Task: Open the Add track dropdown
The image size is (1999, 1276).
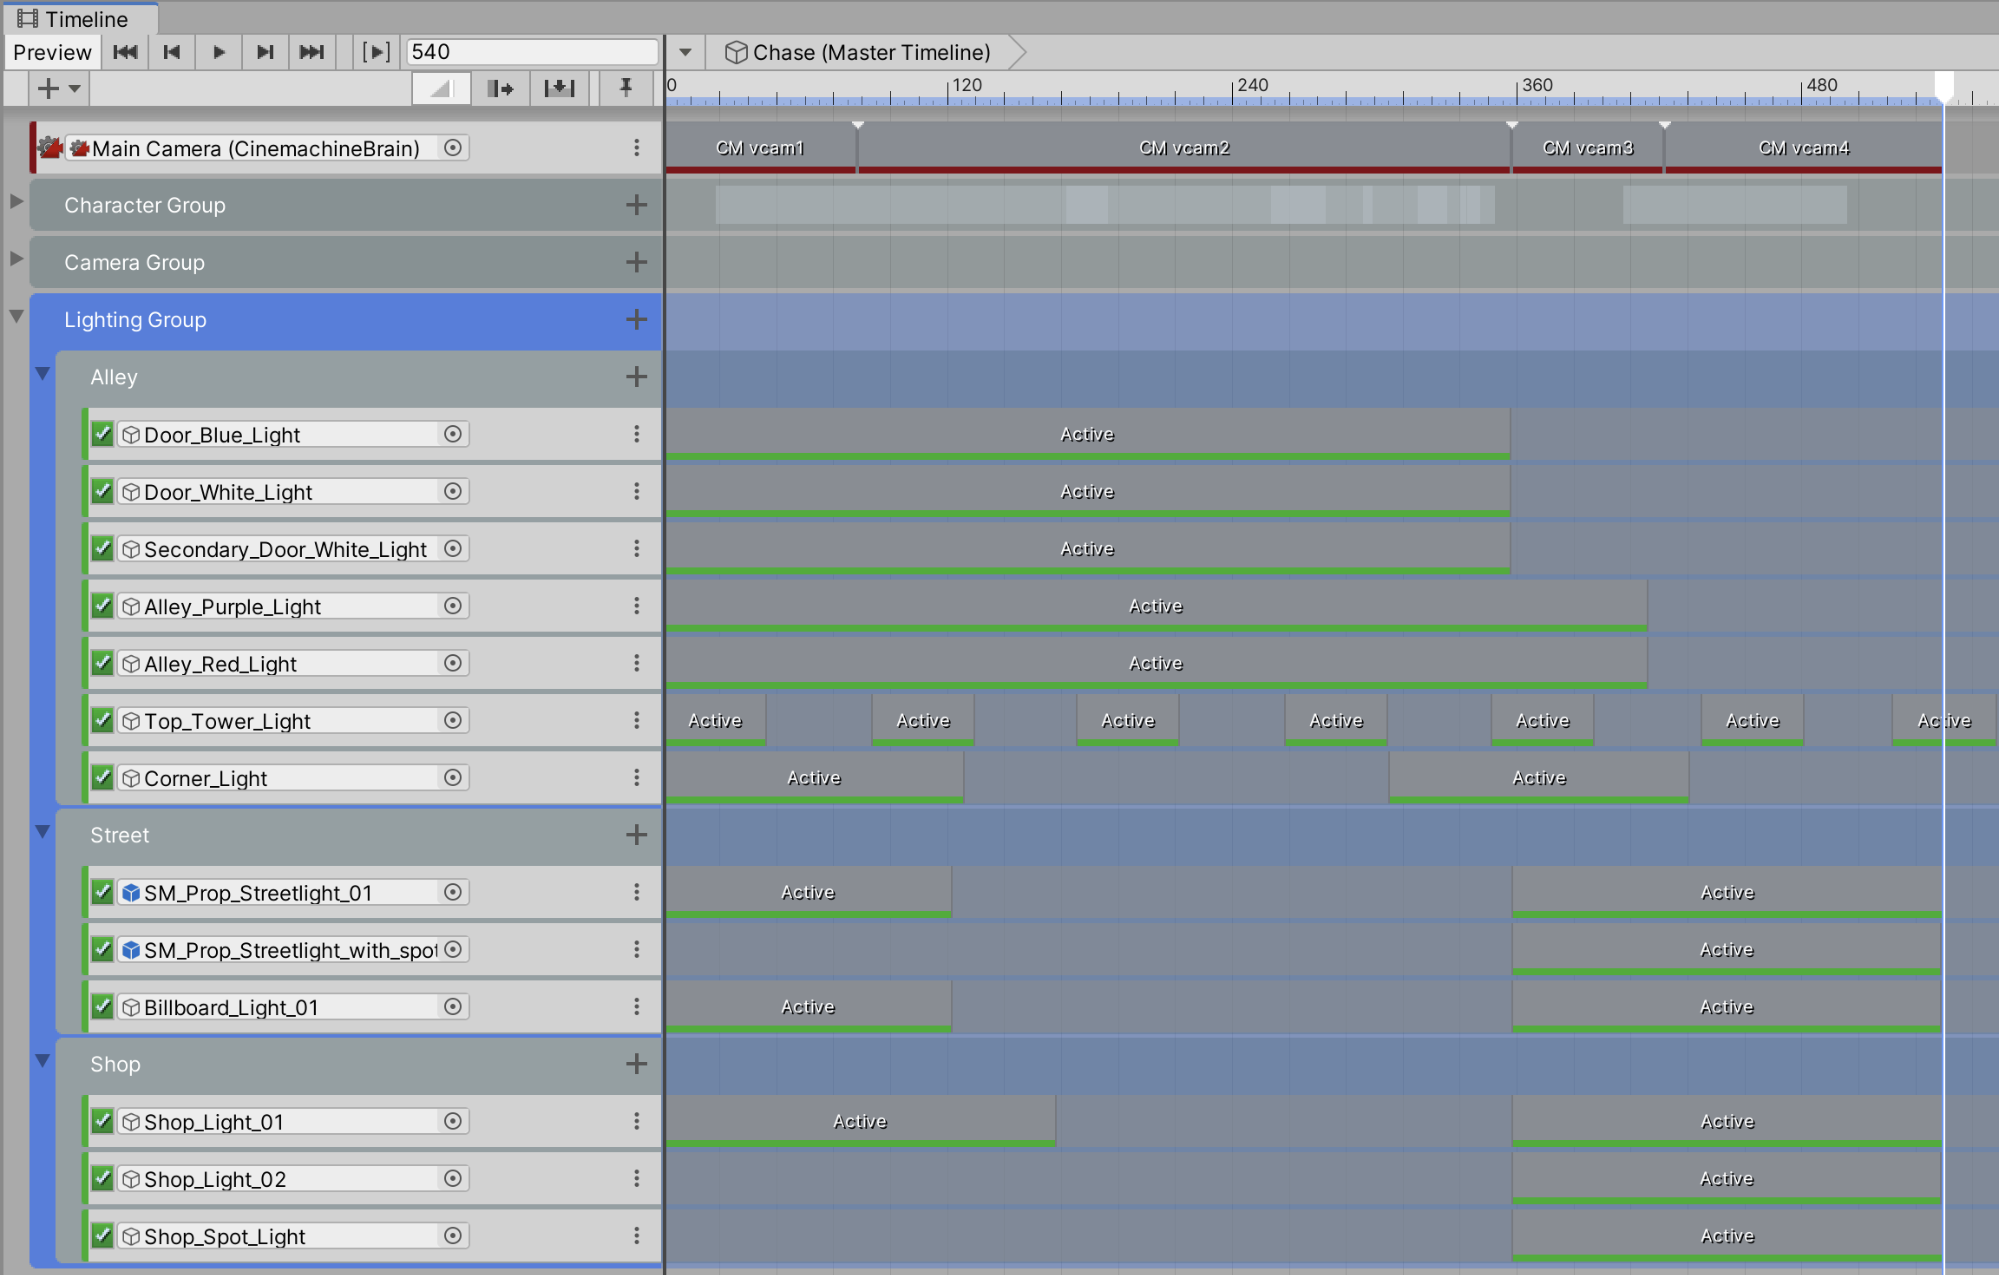Action: click(58, 89)
